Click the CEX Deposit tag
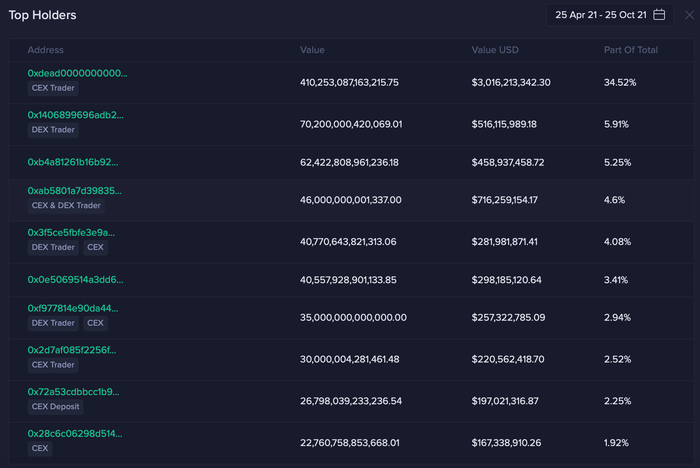Image resolution: width=700 pixels, height=468 pixels. coord(55,407)
